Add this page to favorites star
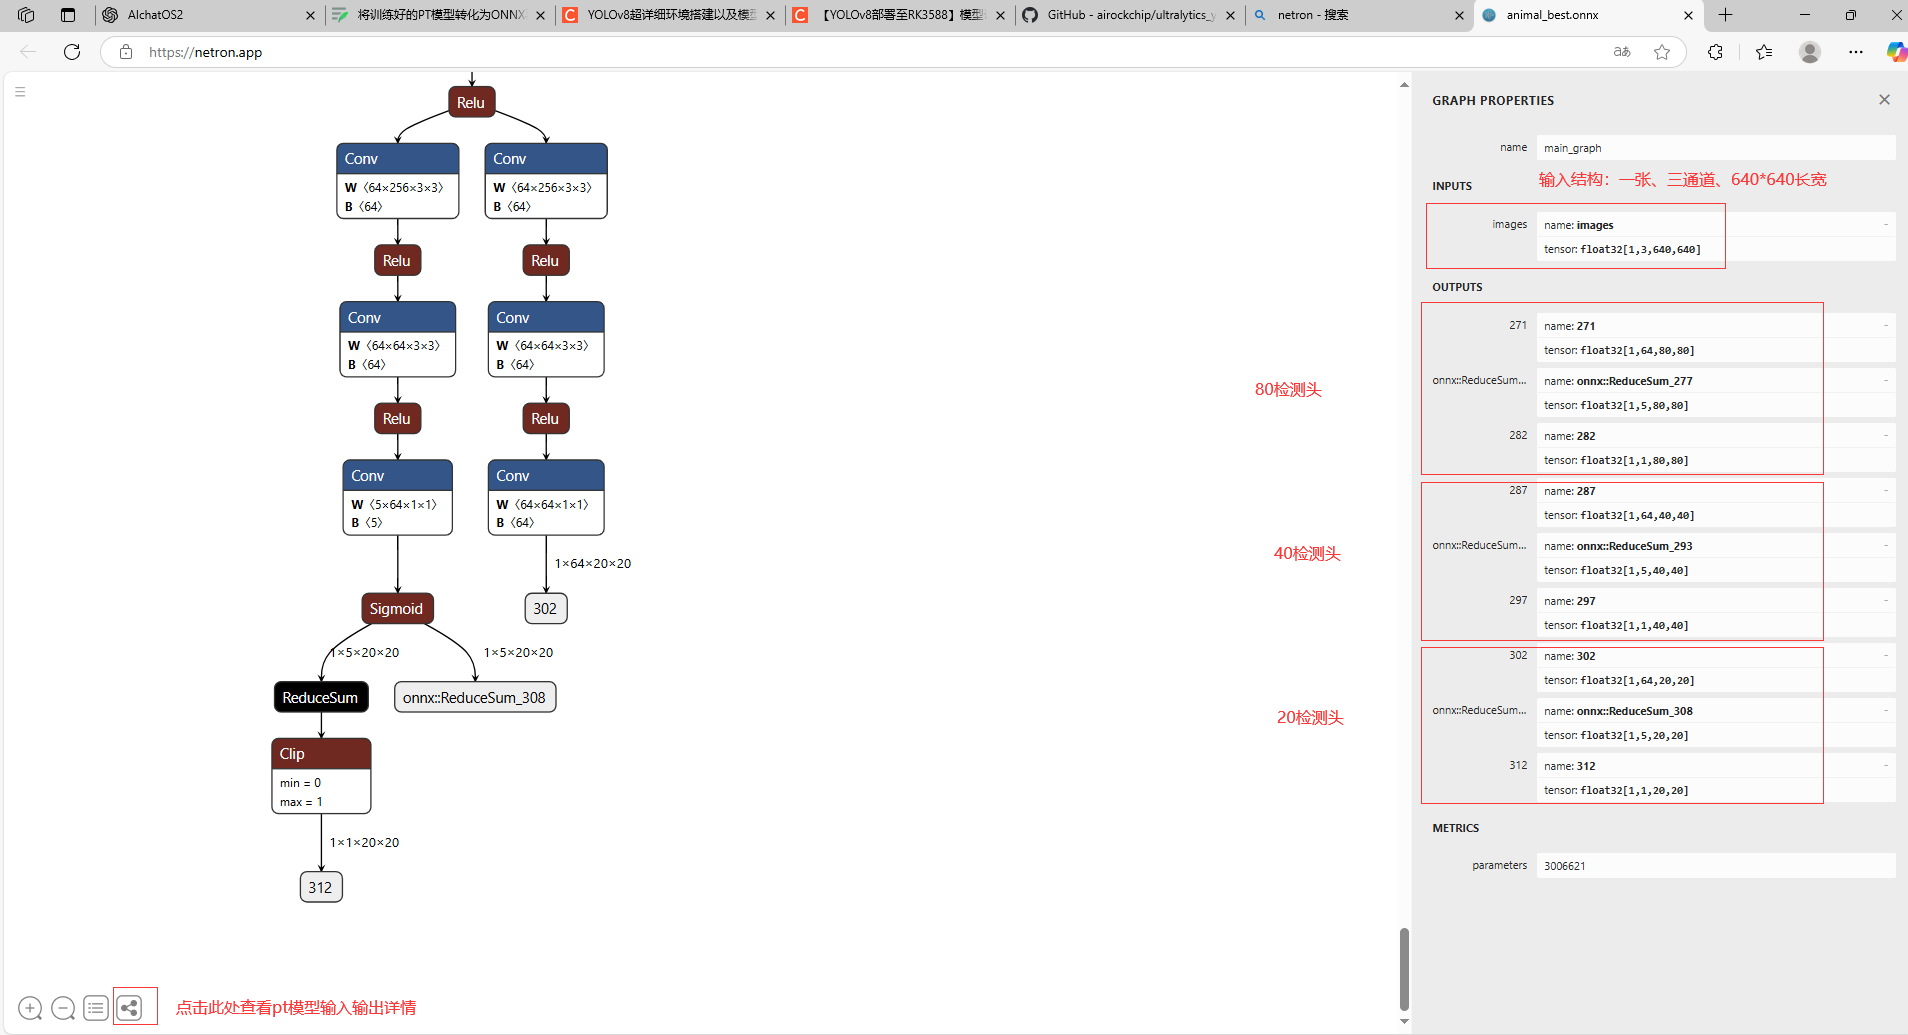Image resolution: width=1908 pixels, height=1035 pixels. 1662,52
